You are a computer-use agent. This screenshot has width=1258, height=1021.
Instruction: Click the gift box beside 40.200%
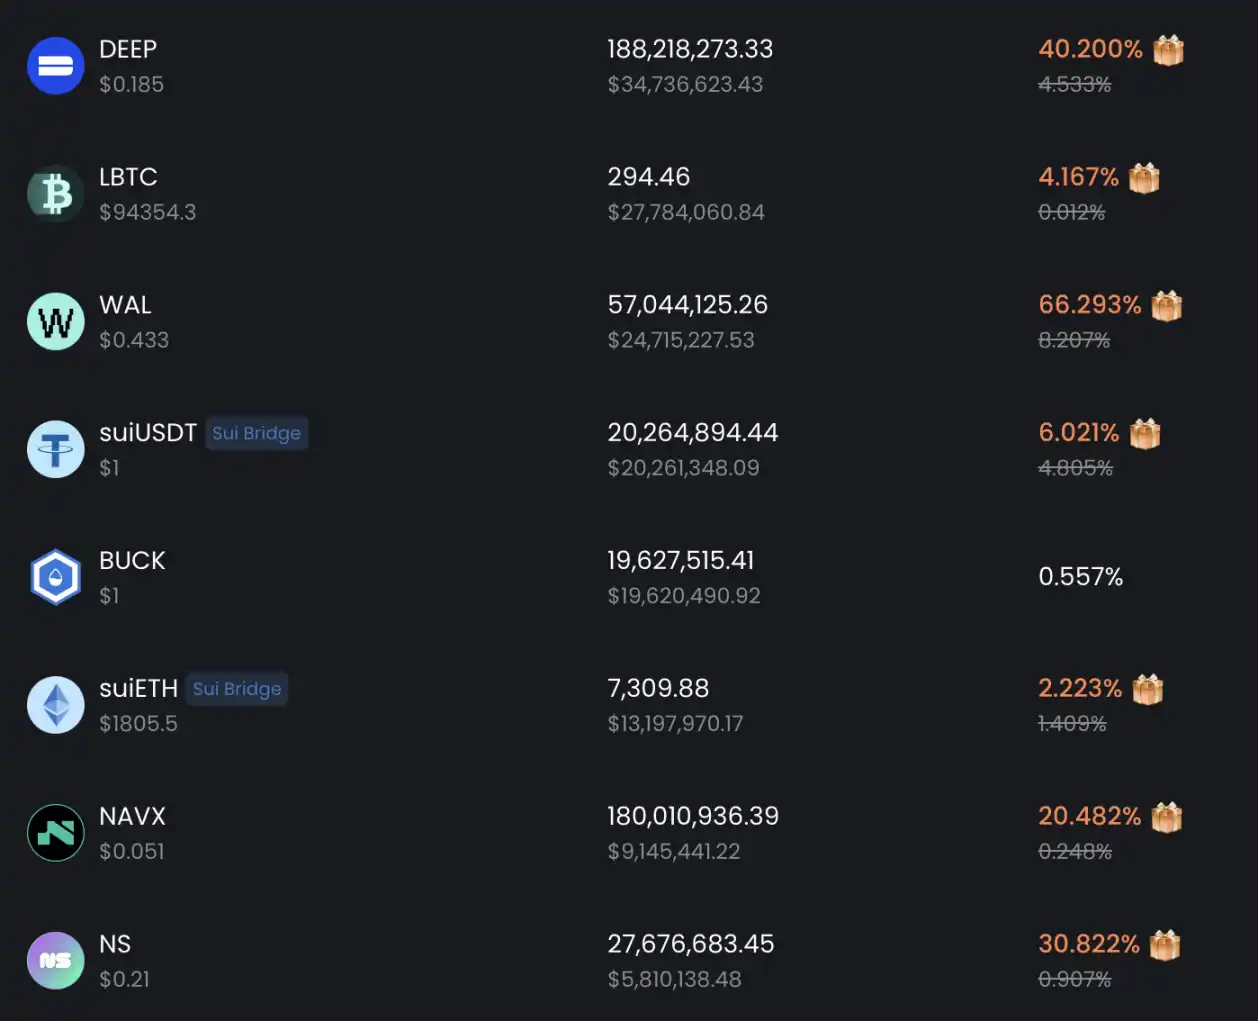(1168, 49)
